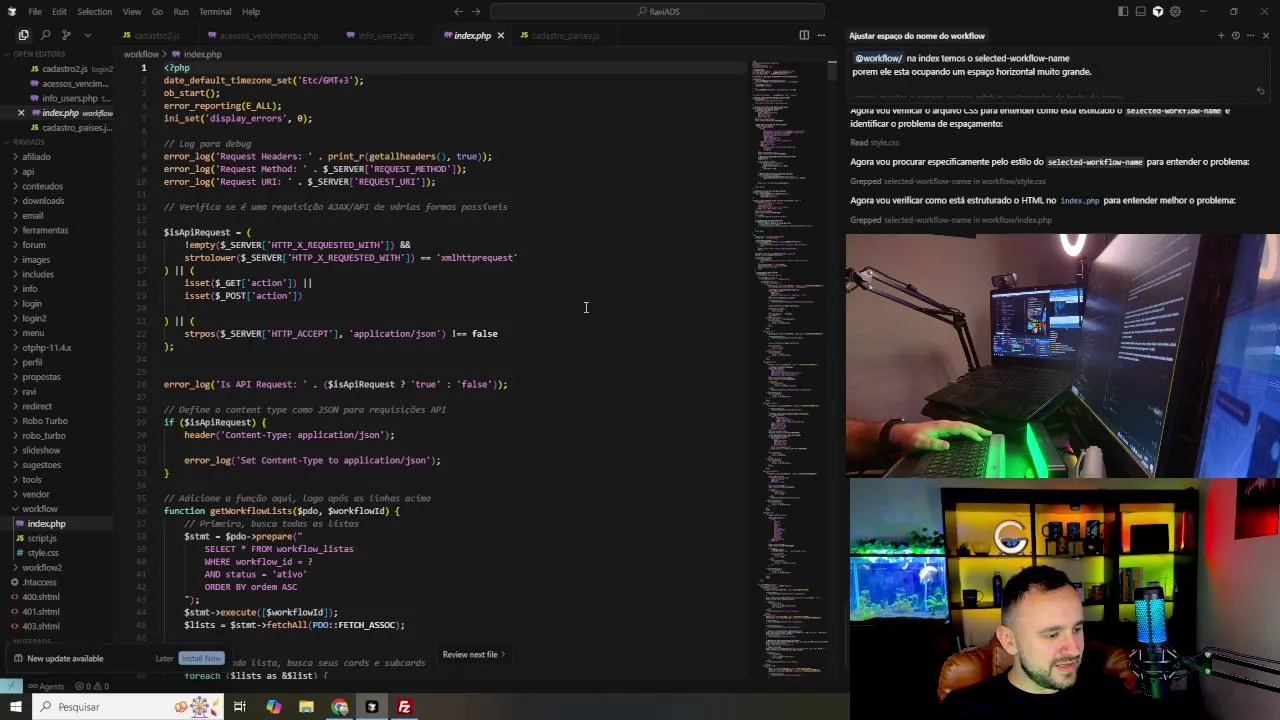Toggle bottom panel layout icon
The width and height of the screenshot is (1280, 720).
click(1141, 11)
